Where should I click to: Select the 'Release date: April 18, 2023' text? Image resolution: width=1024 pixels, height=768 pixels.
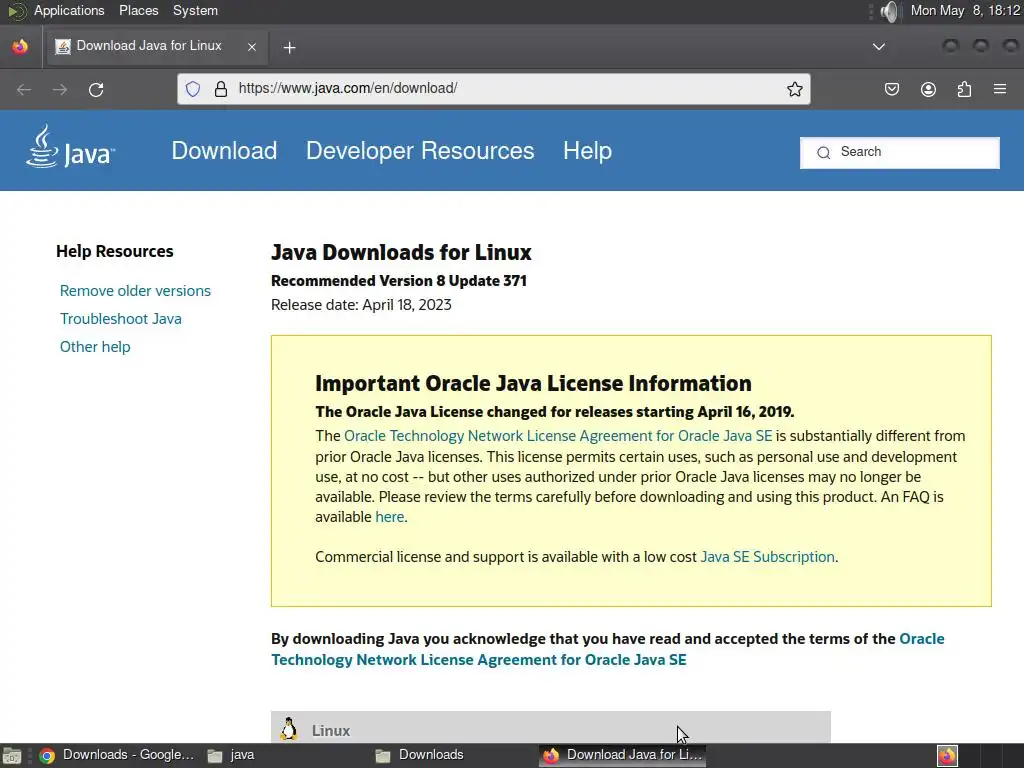point(361,305)
